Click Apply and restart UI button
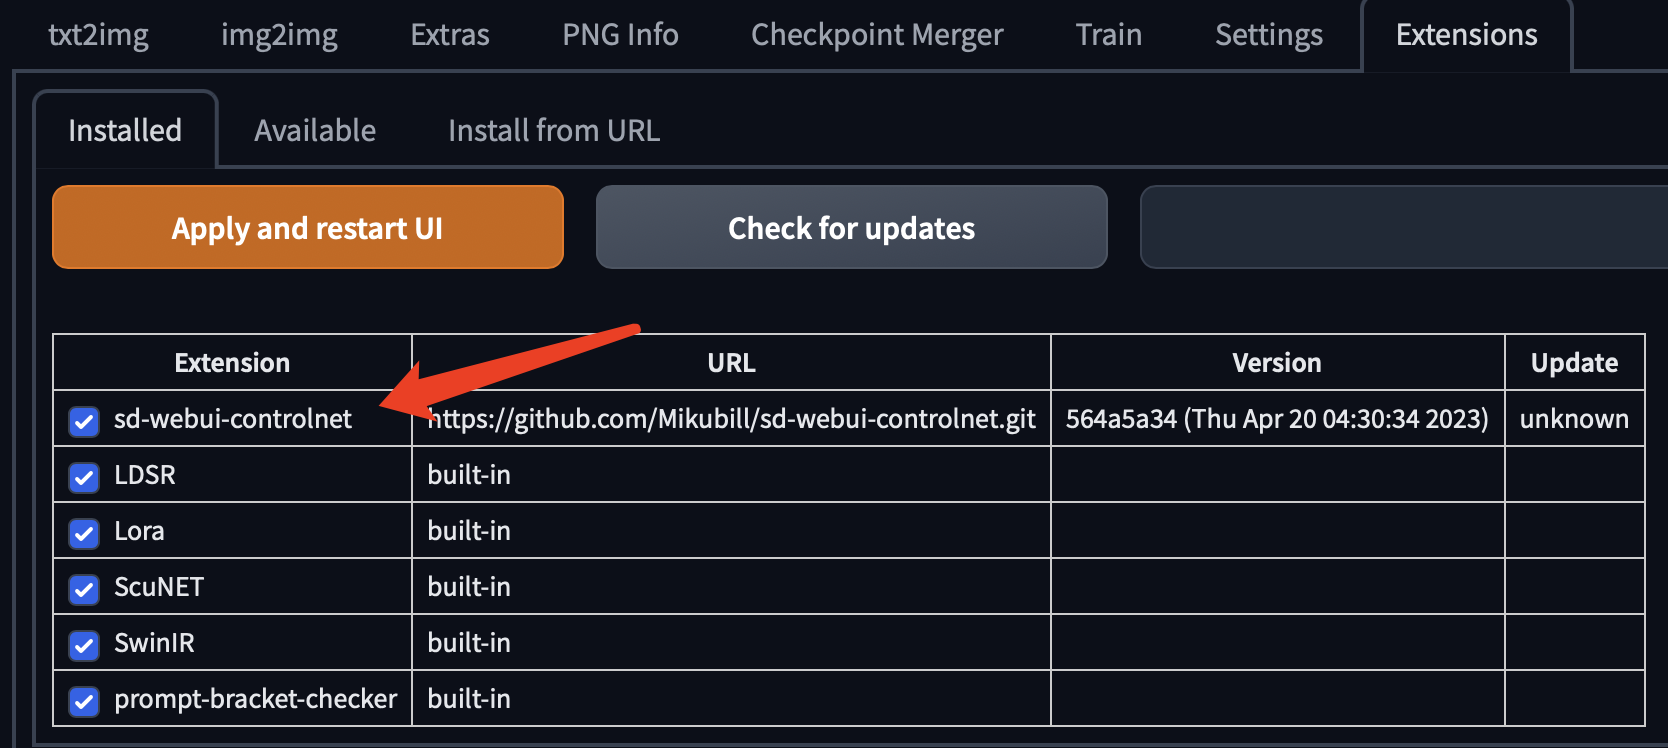Viewport: 1668px width, 748px height. click(x=308, y=227)
